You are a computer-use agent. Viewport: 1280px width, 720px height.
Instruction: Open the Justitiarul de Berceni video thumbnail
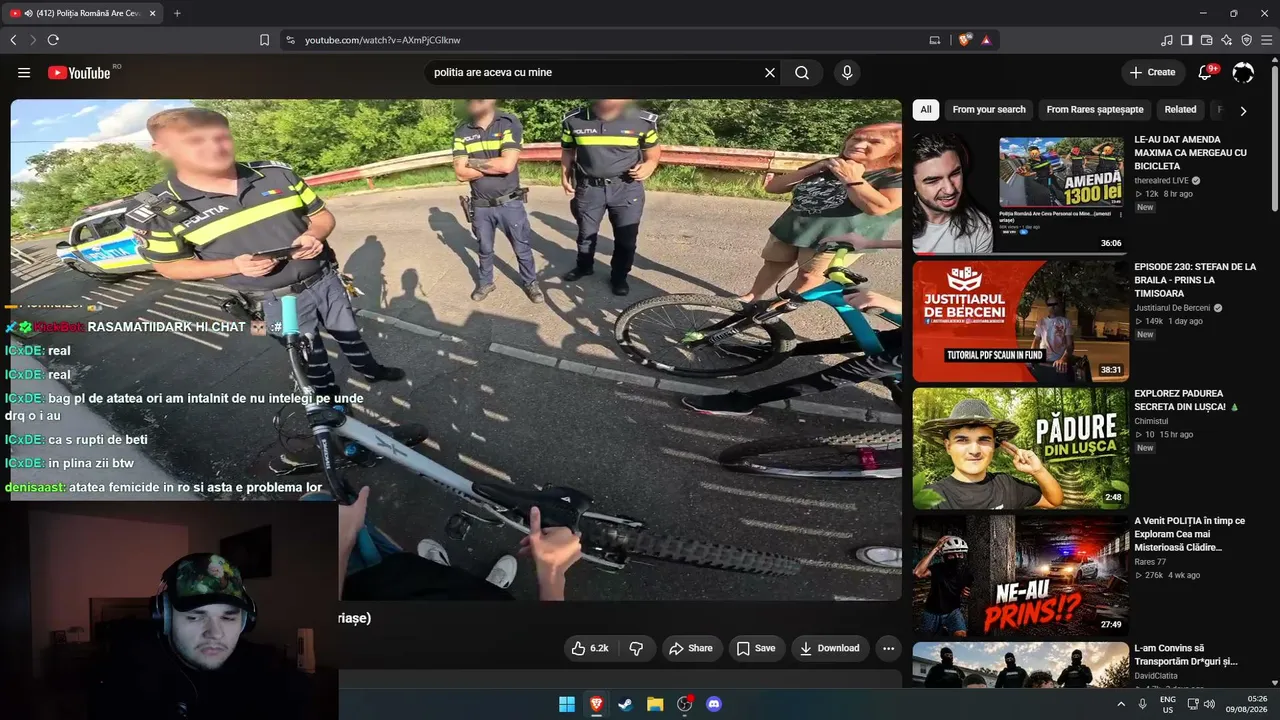pyautogui.click(x=1020, y=321)
